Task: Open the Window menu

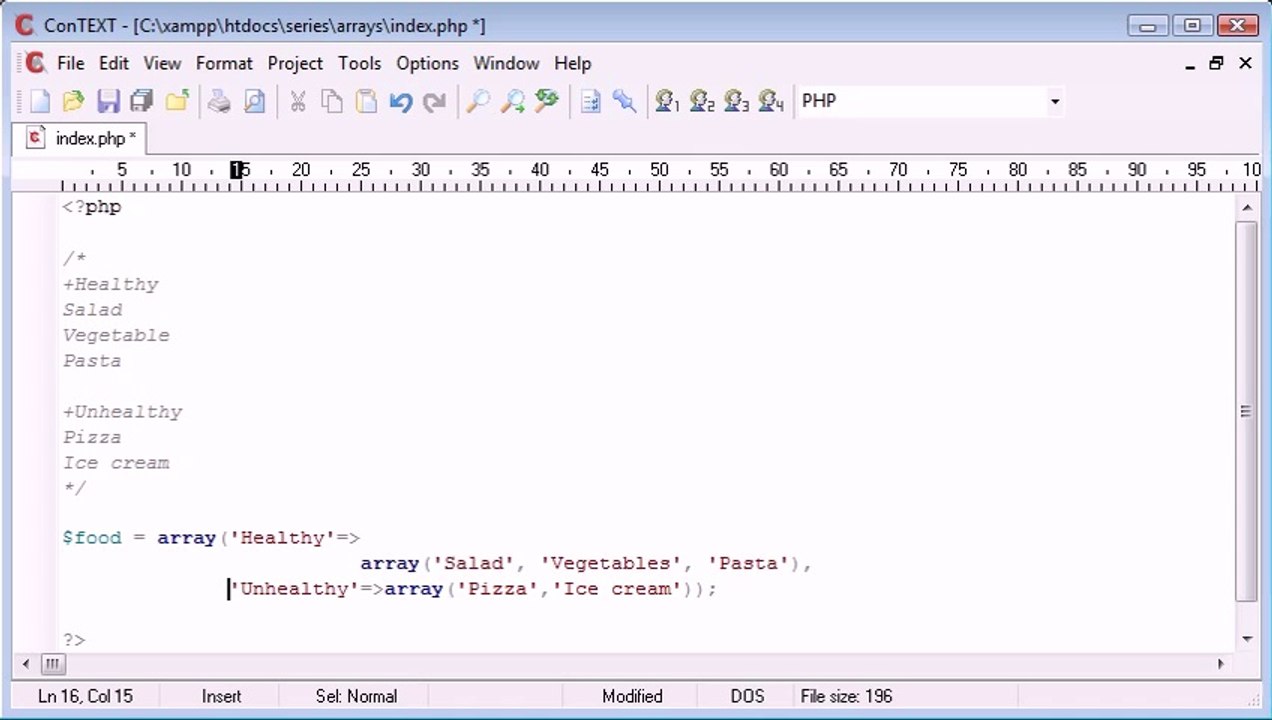Action: coord(506,63)
